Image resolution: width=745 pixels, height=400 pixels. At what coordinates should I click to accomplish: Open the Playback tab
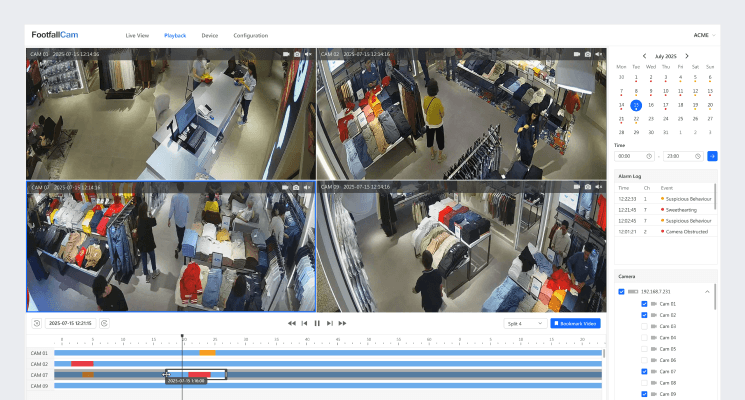(x=175, y=36)
